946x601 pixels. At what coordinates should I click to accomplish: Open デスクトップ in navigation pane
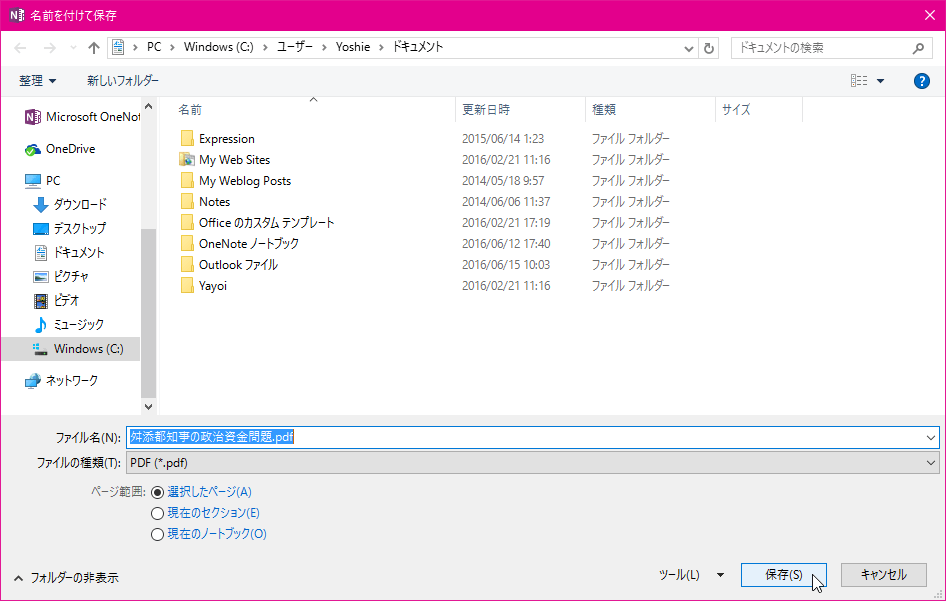coord(69,229)
